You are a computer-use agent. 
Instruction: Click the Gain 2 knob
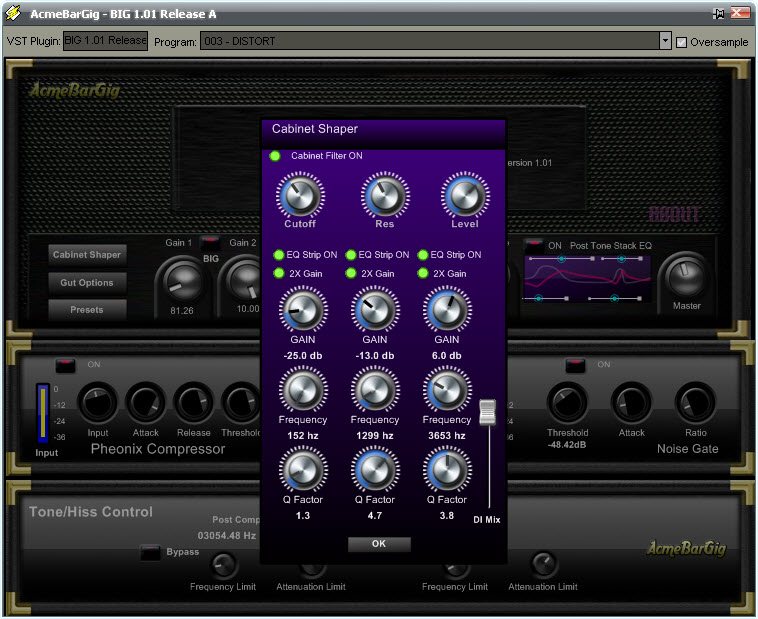tap(245, 282)
